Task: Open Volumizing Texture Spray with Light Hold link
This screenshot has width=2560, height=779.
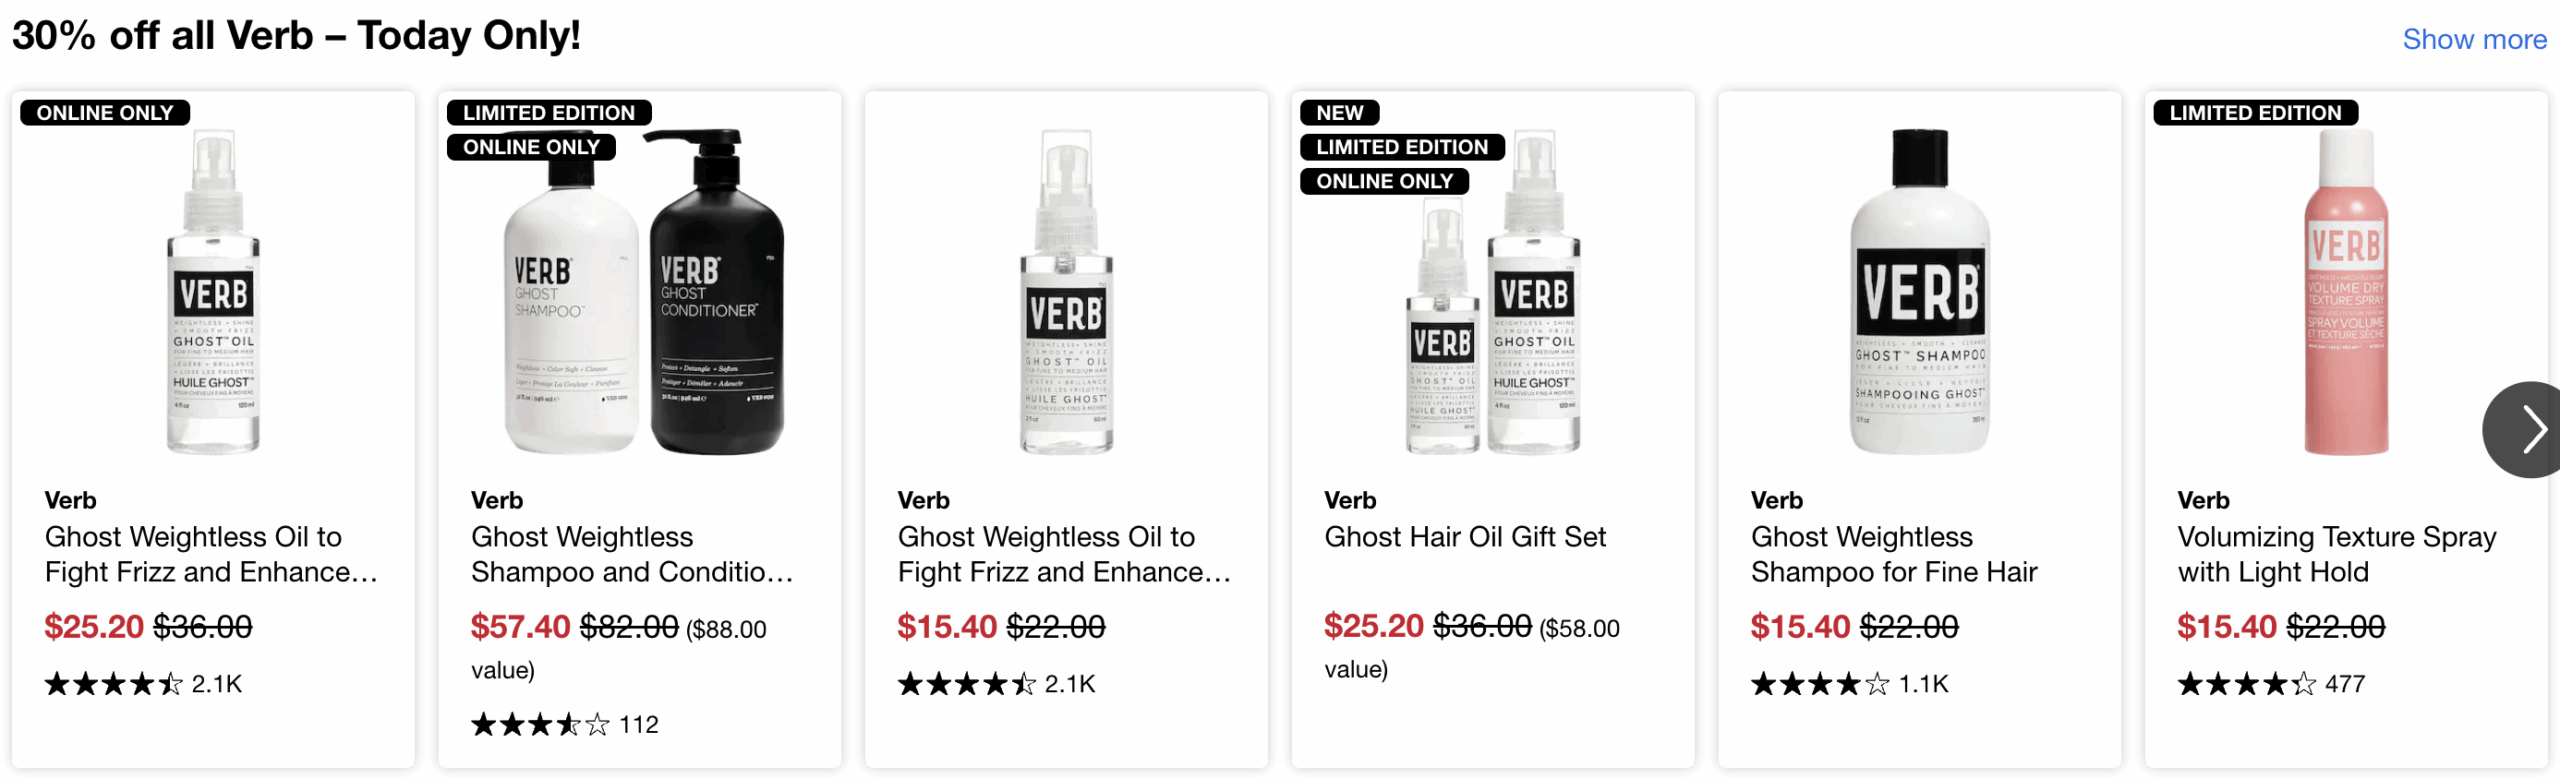Action: tap(2335, 554)
